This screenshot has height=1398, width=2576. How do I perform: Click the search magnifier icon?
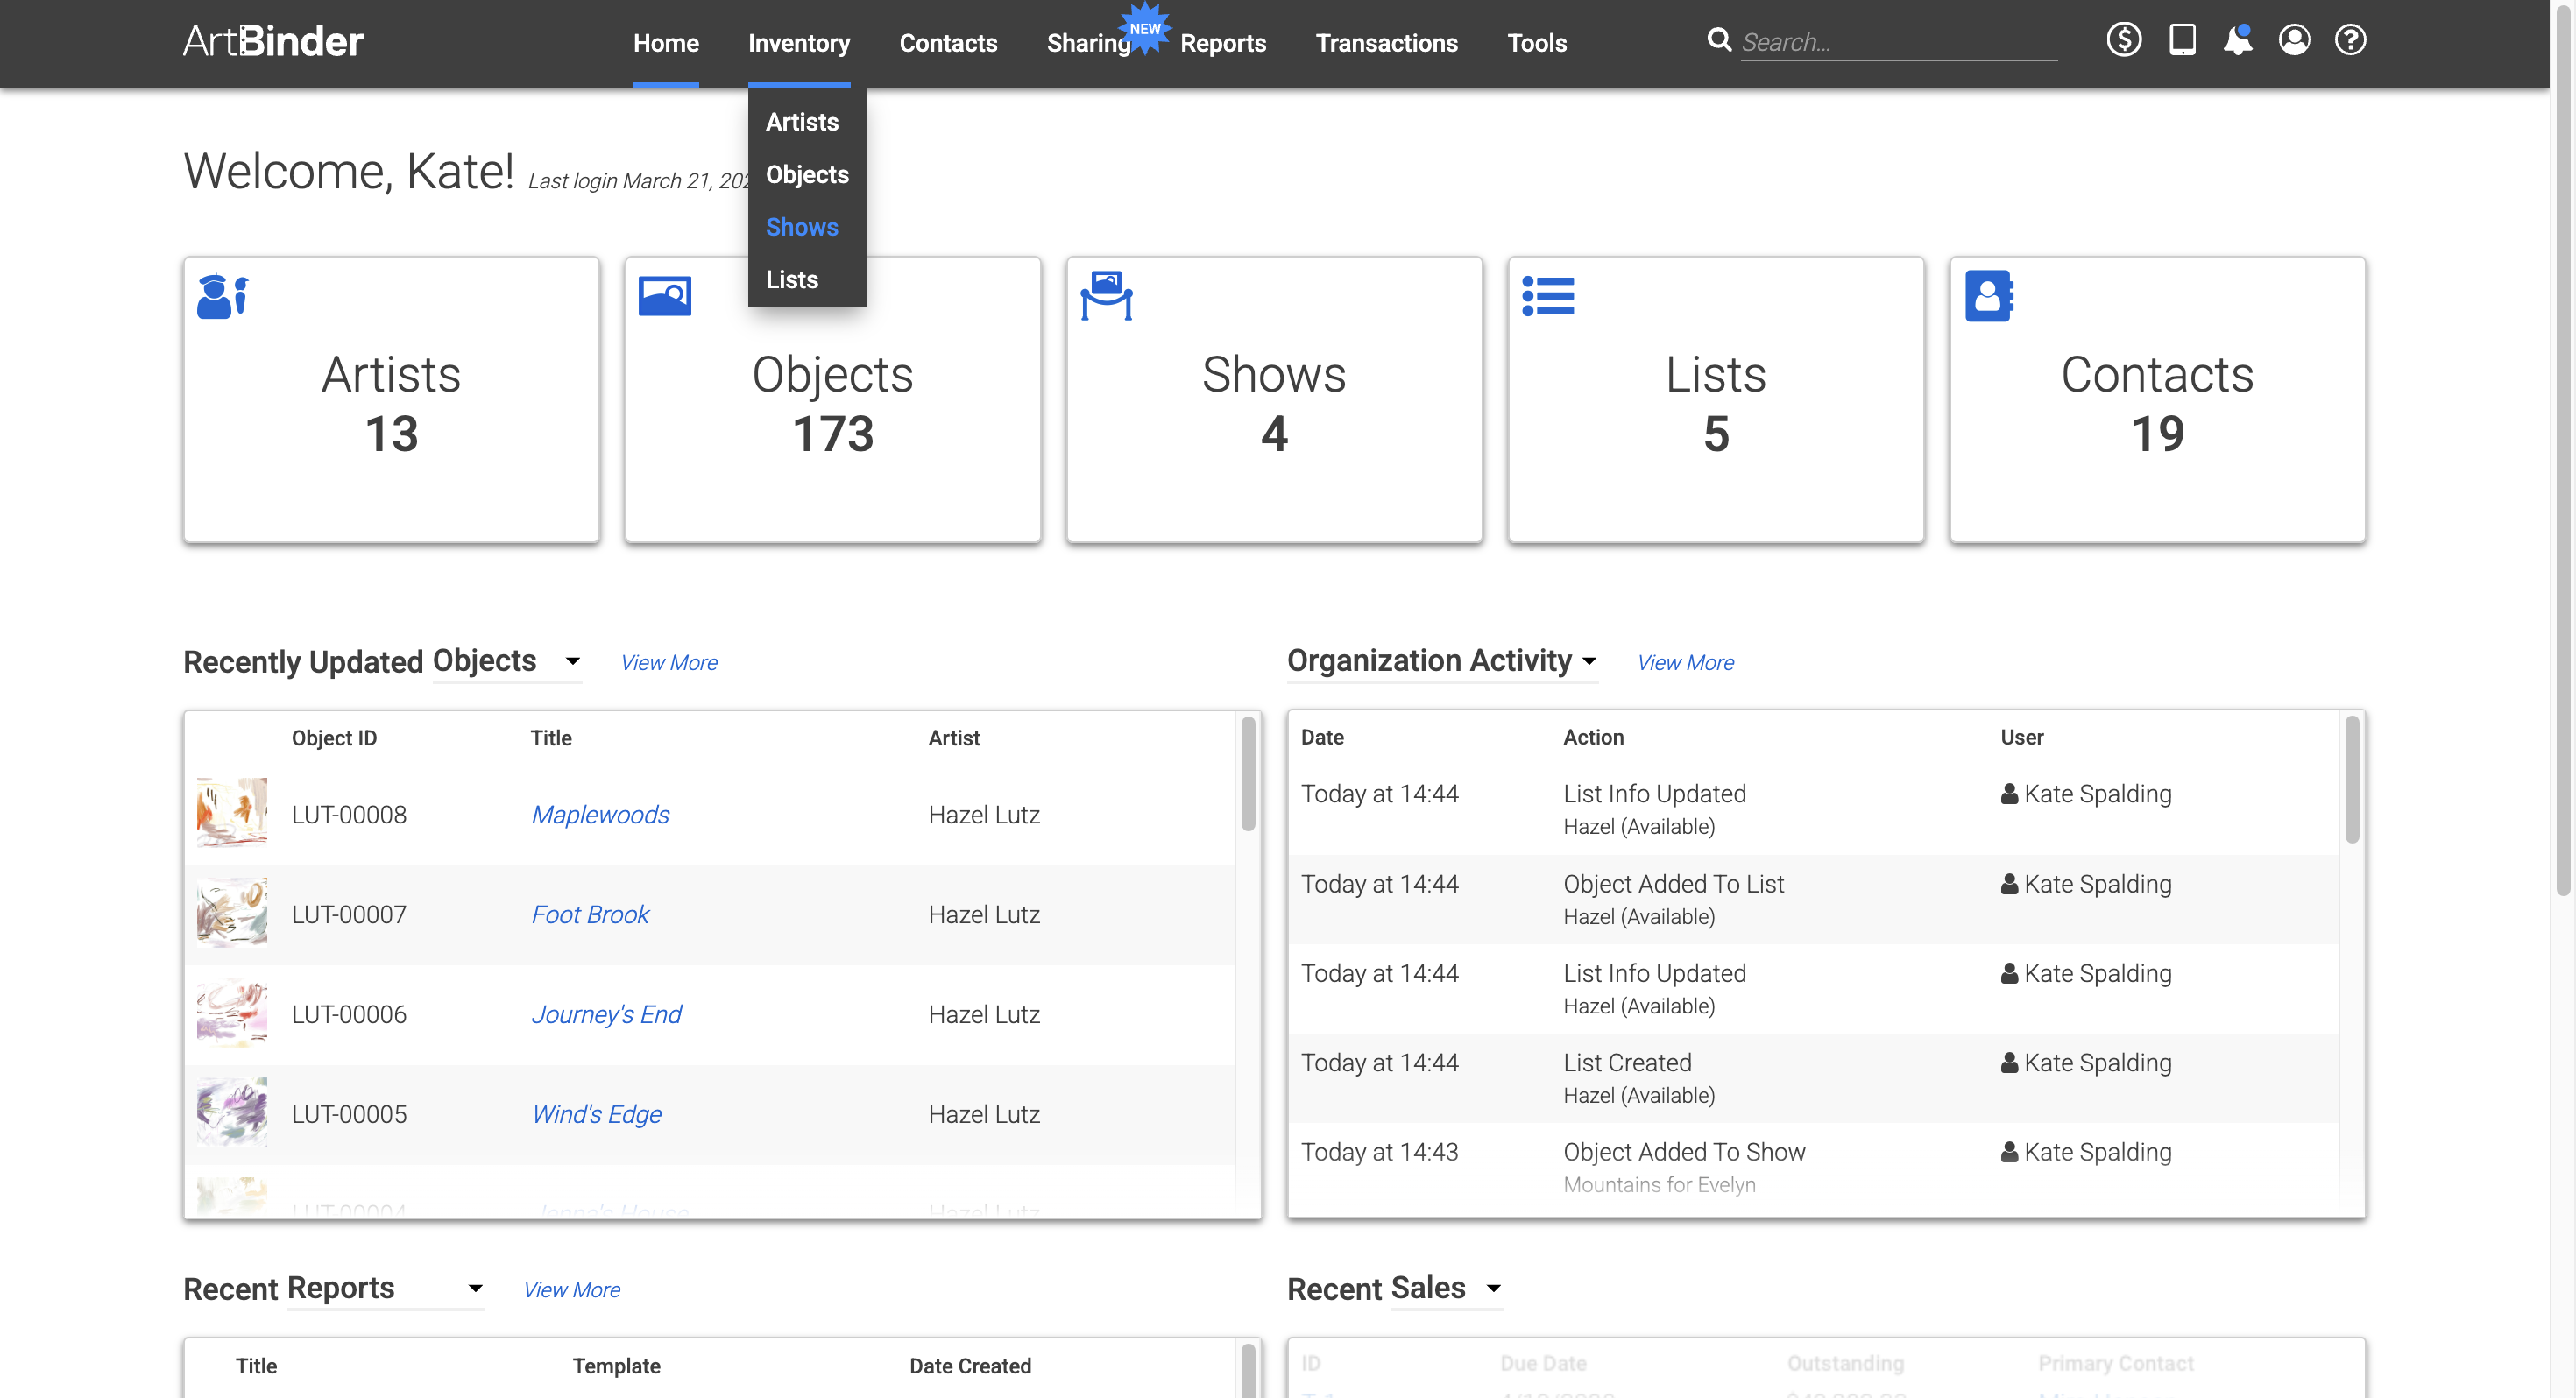1719,40
